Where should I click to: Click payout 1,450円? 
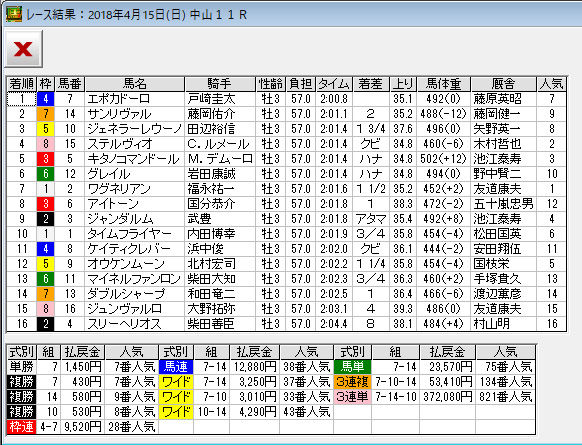click(x=83, y=367)
